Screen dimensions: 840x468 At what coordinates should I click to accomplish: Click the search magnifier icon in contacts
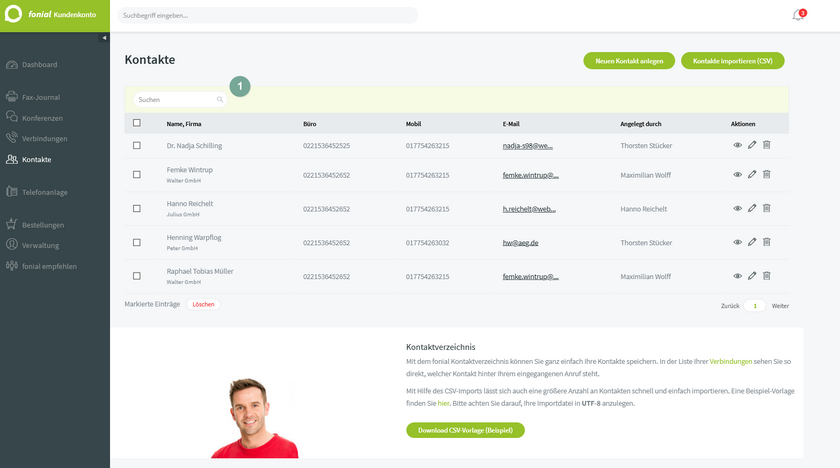click(x=220, y=100)
